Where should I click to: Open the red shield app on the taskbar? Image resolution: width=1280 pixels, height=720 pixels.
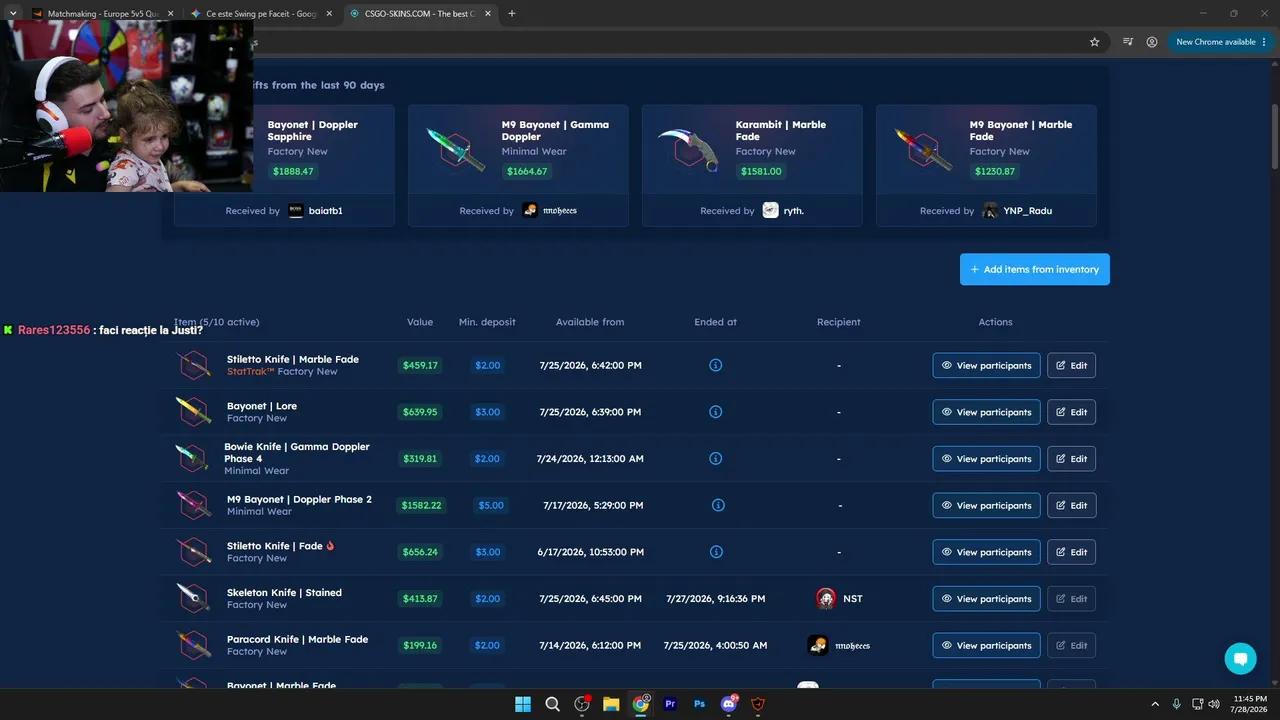(758, 704)
